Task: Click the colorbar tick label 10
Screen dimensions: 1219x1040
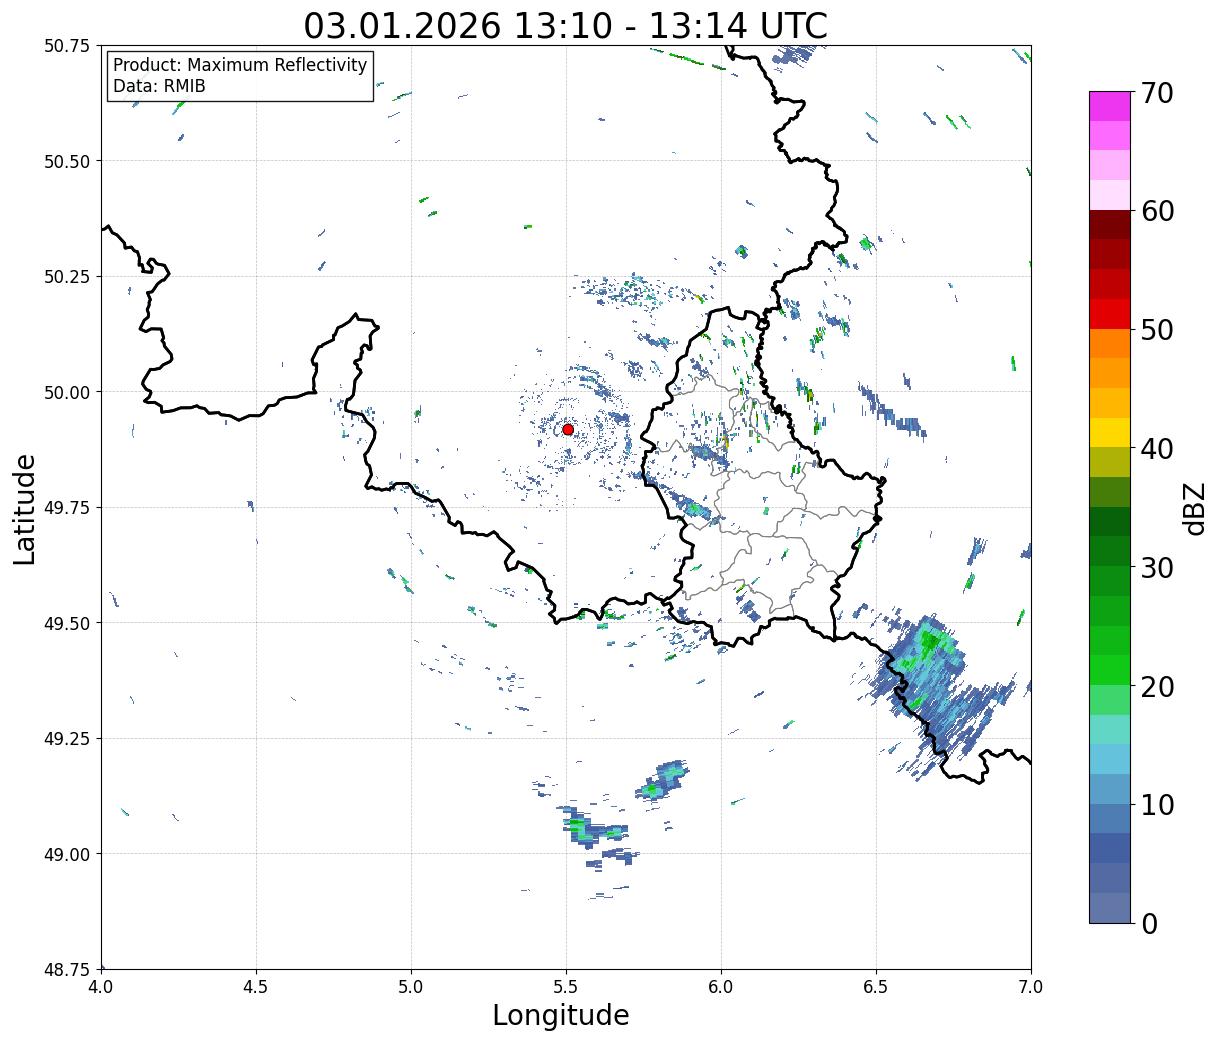Action: (x=1157, y=805)
